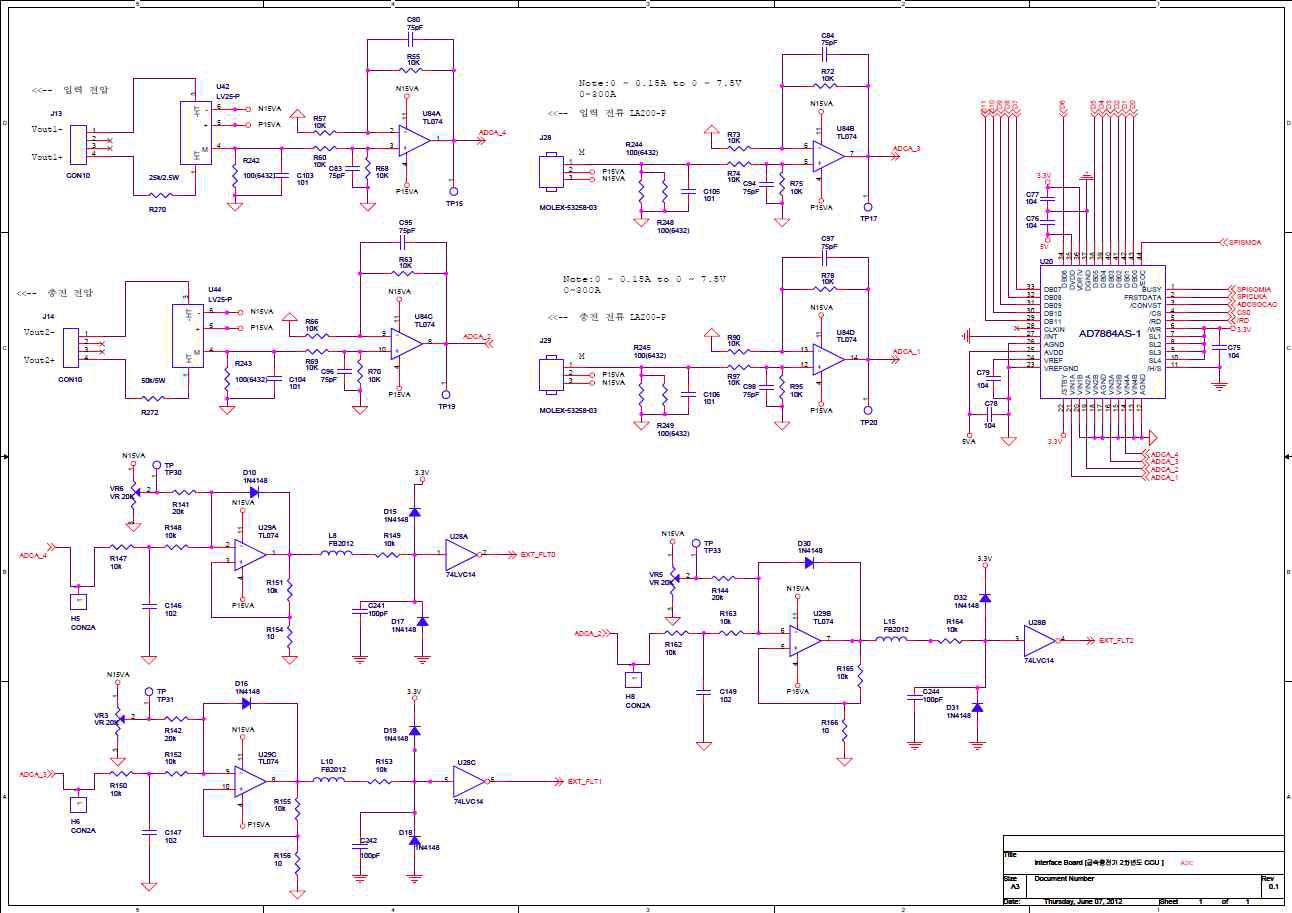
Task: Click the C75 104 capacitor label
Action: click(1233, 350)
